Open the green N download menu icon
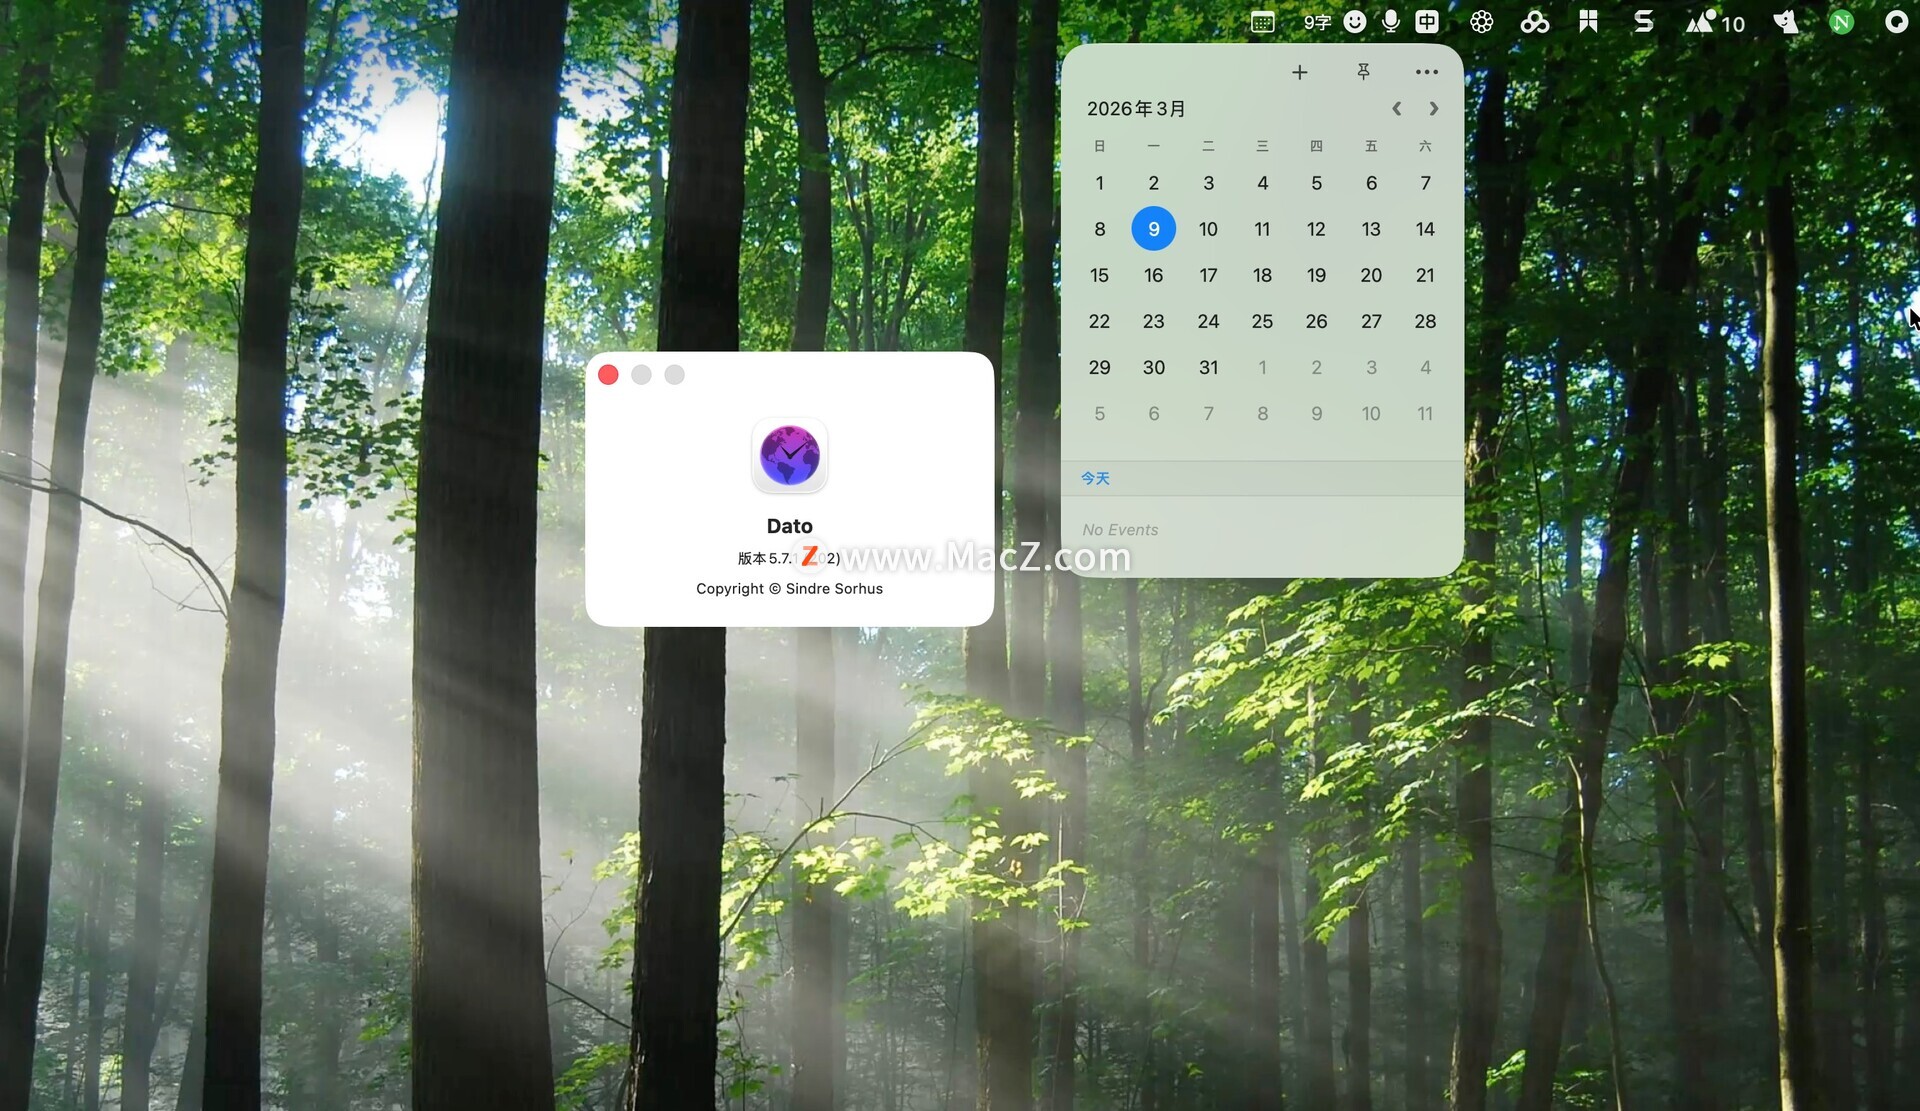Screen dimensions: 1920x1111 [x=1841, y=22]
